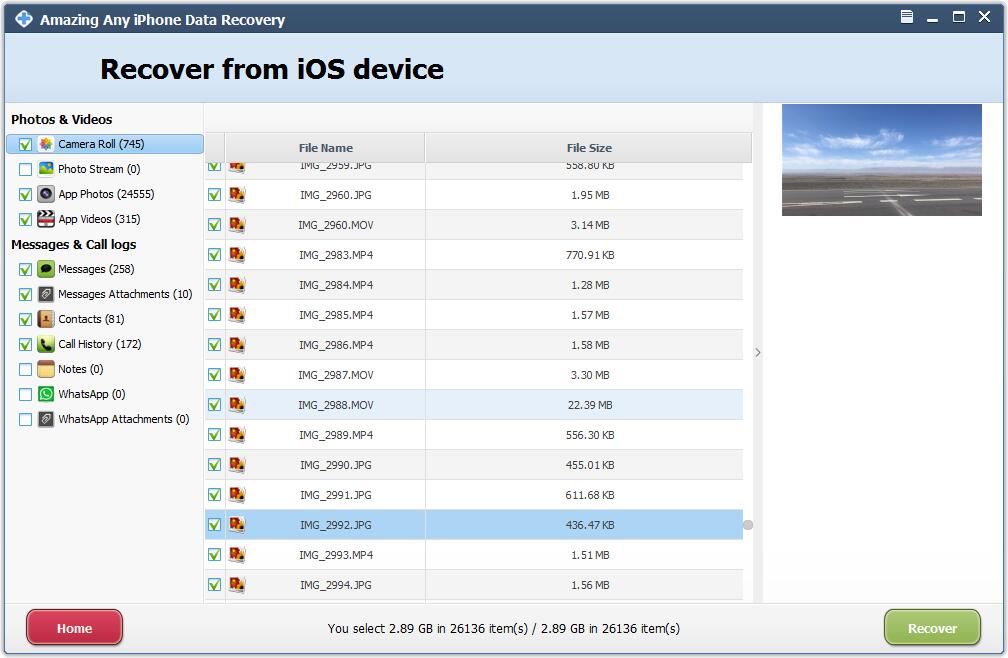Enable the Photo Stream checkbox
The height and width of the screenshot is (658, 1008).
click(25, 169)
